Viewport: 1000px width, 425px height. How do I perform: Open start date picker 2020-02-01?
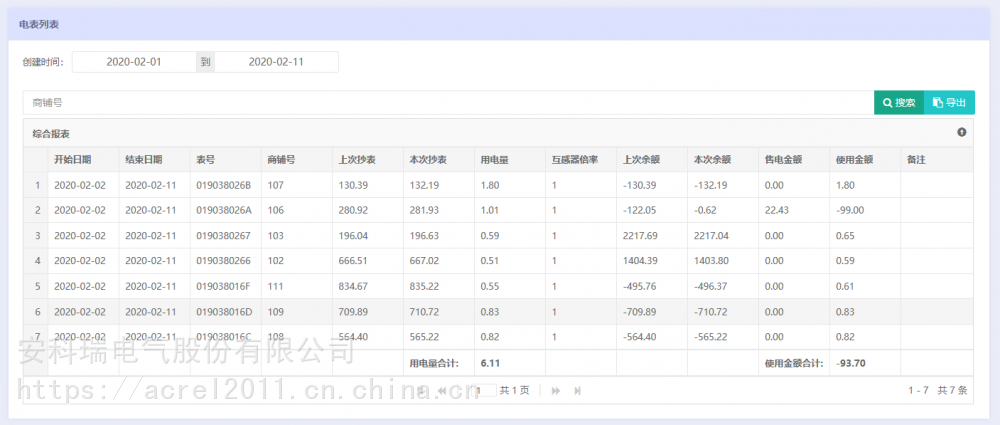(134, 62)
